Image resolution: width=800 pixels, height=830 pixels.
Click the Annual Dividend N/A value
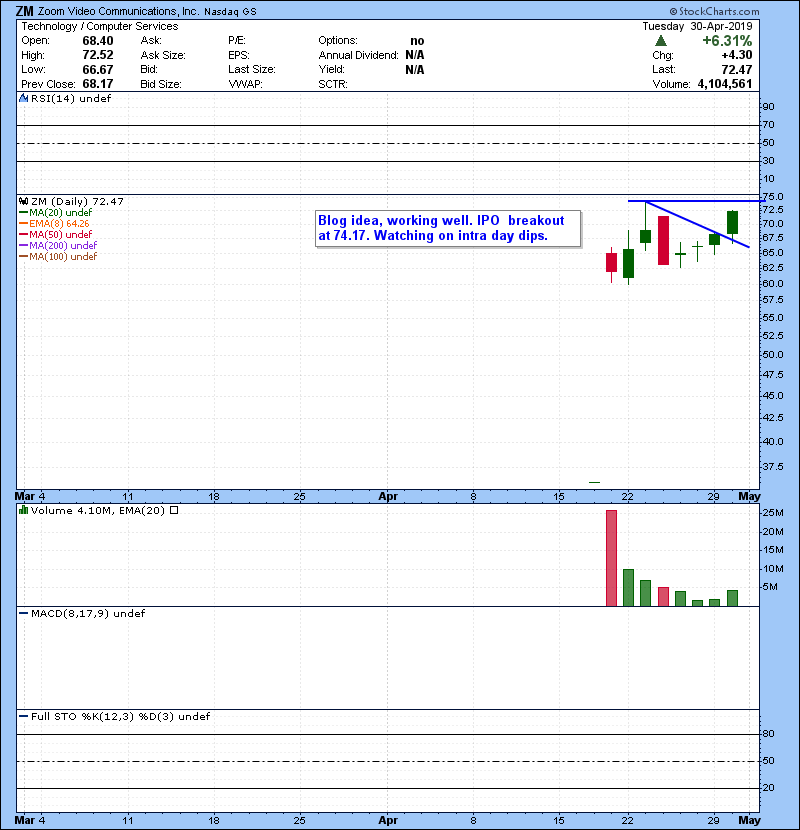tap(415, 55)
